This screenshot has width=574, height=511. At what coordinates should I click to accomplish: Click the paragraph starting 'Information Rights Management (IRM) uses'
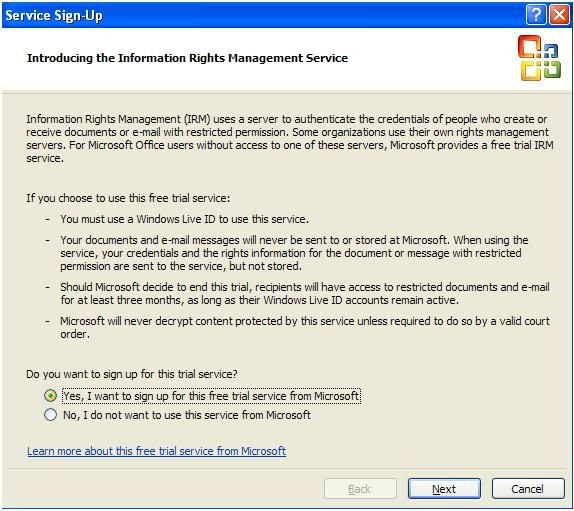click(290, 138)
